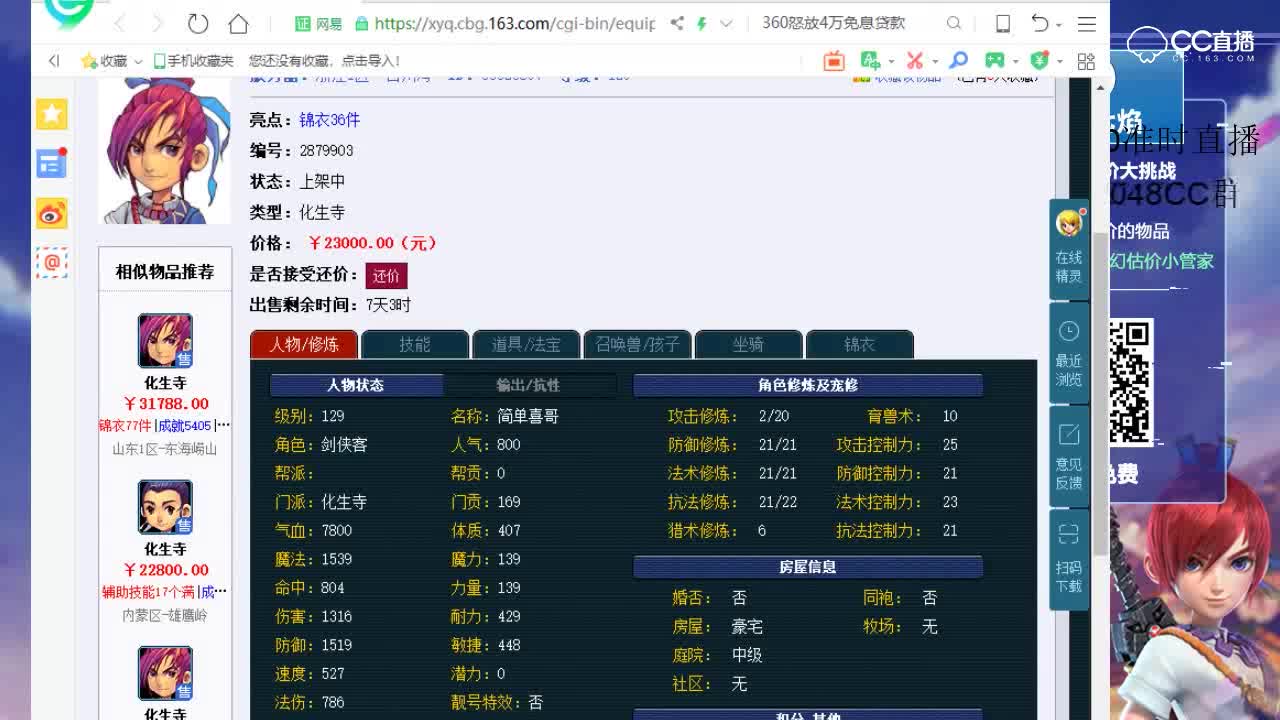Screen dimensions: 1280x720
Task: Click avatar of ¥31788.00 similar item
Action: (x=165, y=341)
